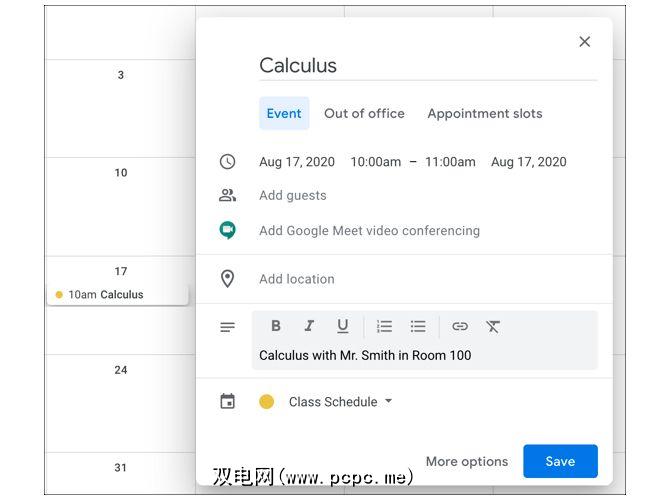The width and height of the screenshot is (670, 500).
Task: Underline the description text
Action: coord(343,326)
